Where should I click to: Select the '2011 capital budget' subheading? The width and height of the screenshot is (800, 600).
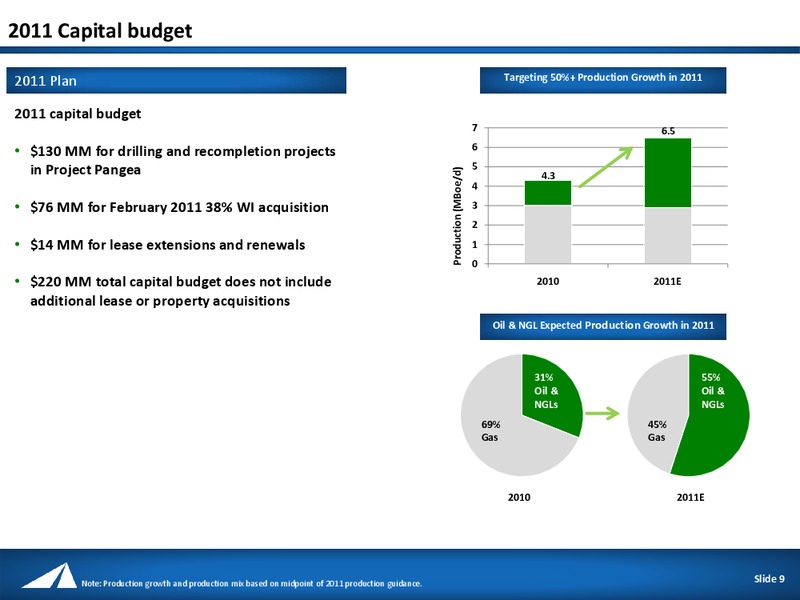point(78,113)
